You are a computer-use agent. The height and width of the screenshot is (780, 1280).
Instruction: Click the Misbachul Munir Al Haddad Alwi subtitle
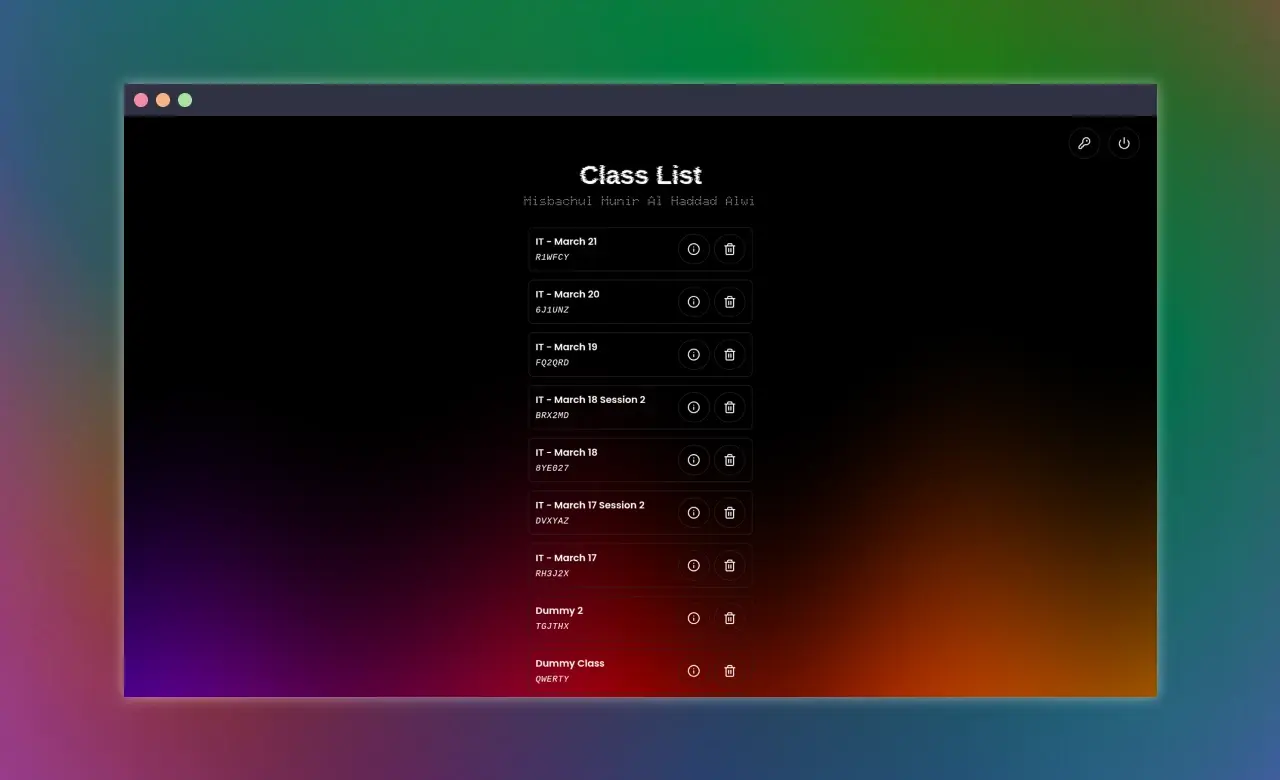[x=640, y=201]
